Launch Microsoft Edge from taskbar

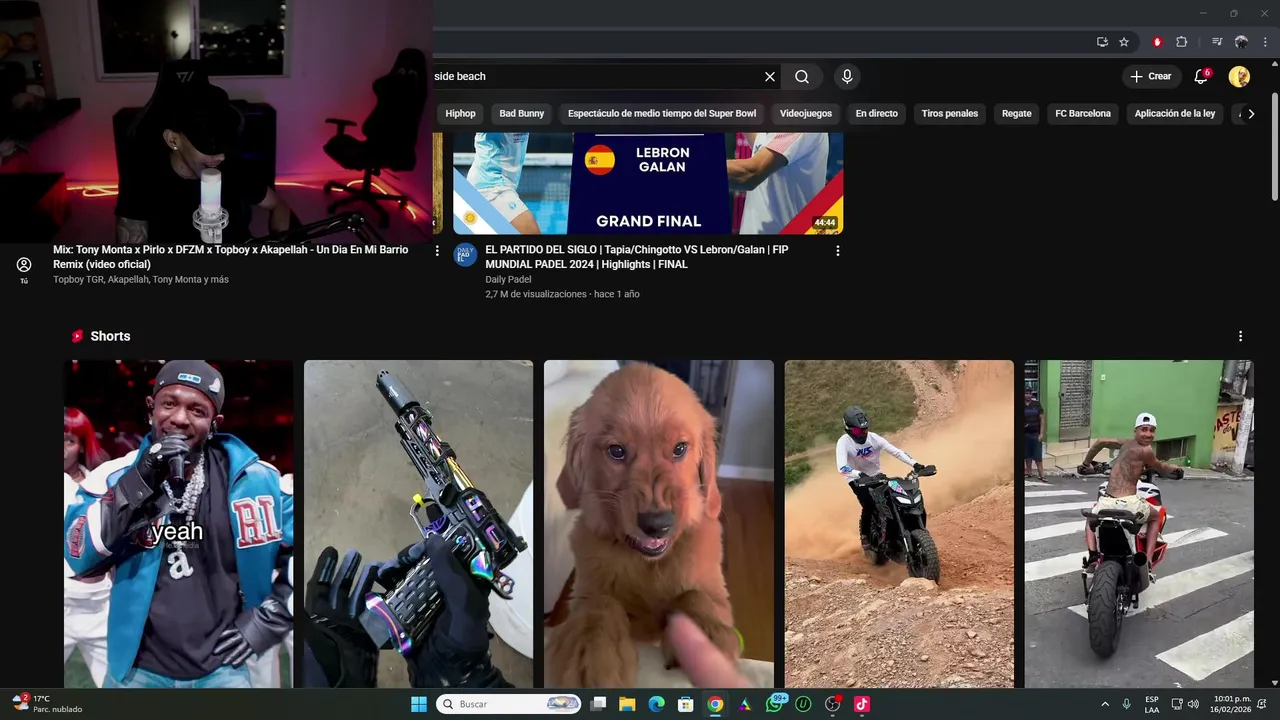pyautogui.click(x=656, y=704)
